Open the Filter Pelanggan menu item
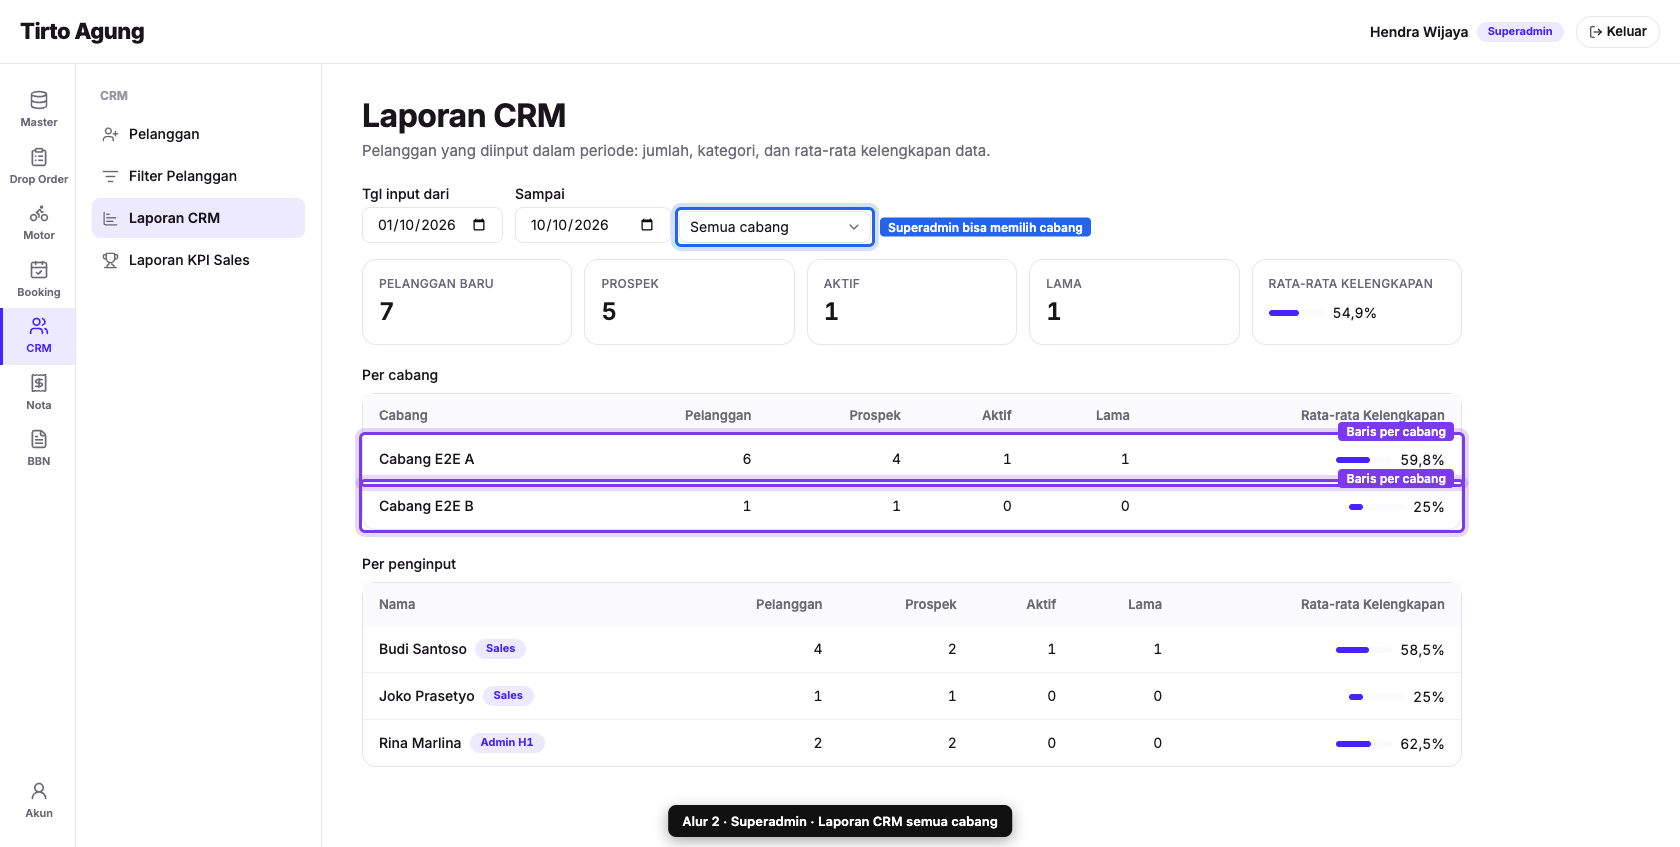Image resolution: width=1680 pixels, height=847 pixels. tap(198, 176)
